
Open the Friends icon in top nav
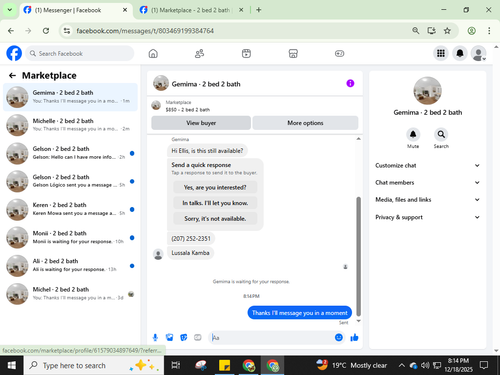(199, 53)
